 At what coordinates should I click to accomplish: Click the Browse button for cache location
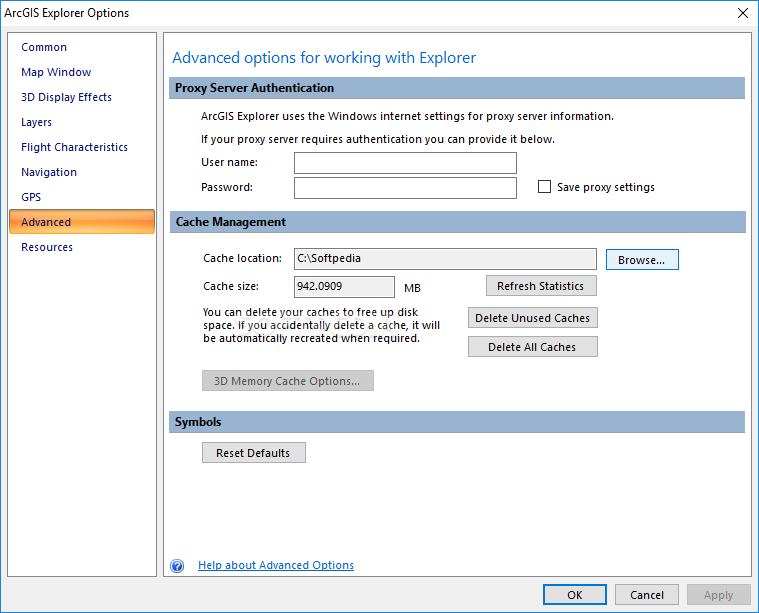[642, 260]
